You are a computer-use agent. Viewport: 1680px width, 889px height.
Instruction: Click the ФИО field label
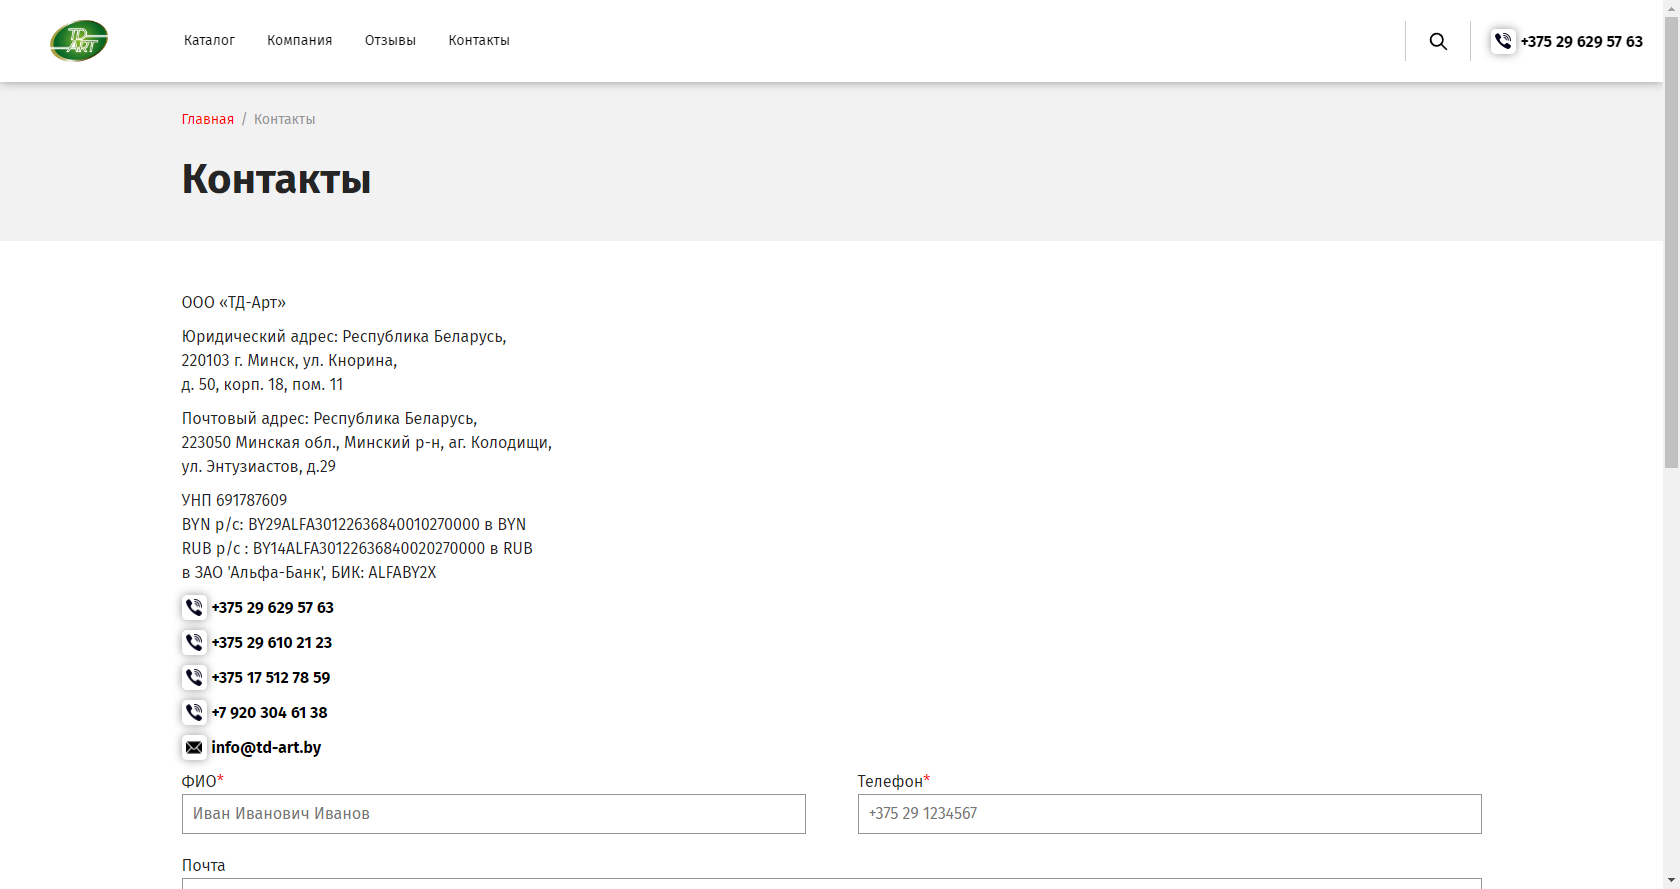click(203, 781)
